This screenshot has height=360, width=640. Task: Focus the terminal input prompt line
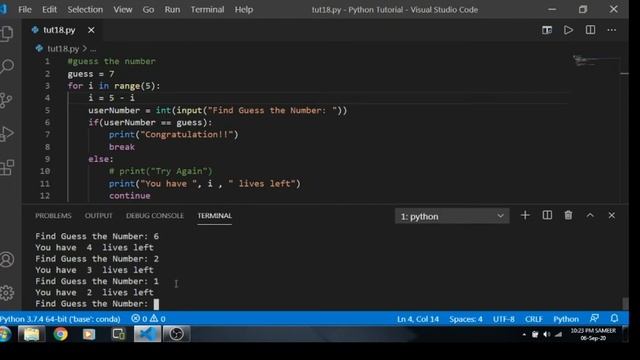(x=97, y=304)
